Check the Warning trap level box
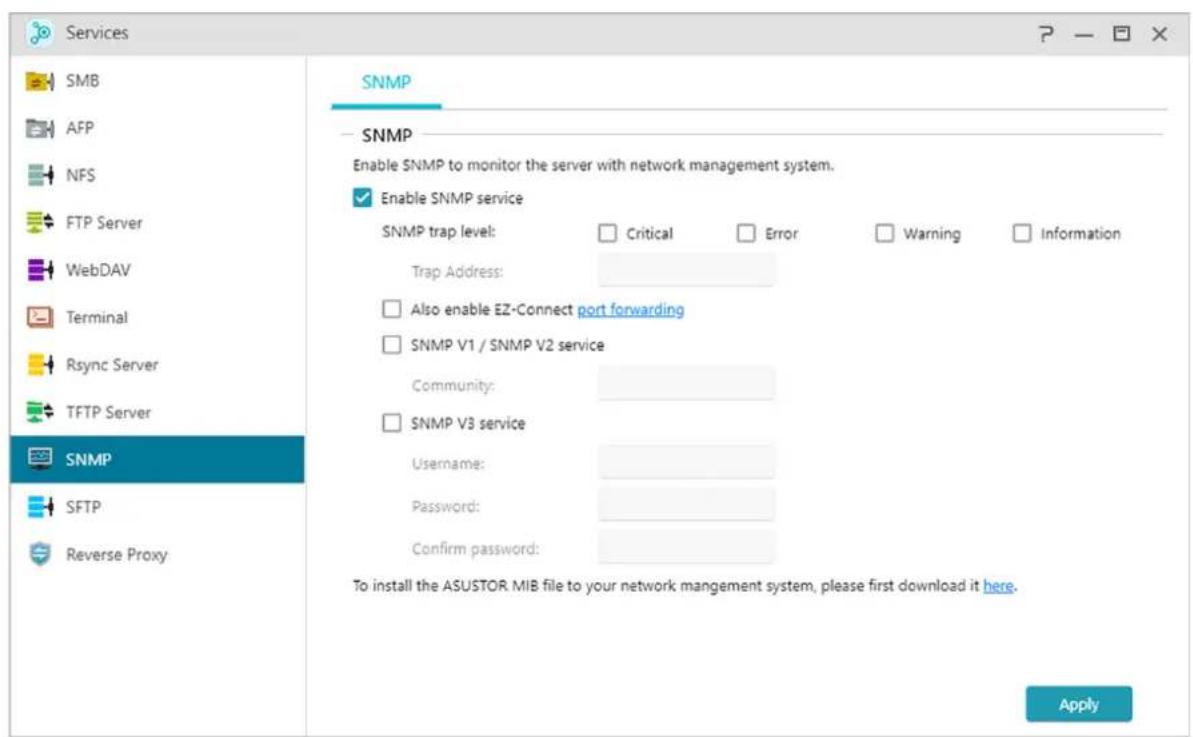Viewport: 1193px width, 737px height. point(884,233)
